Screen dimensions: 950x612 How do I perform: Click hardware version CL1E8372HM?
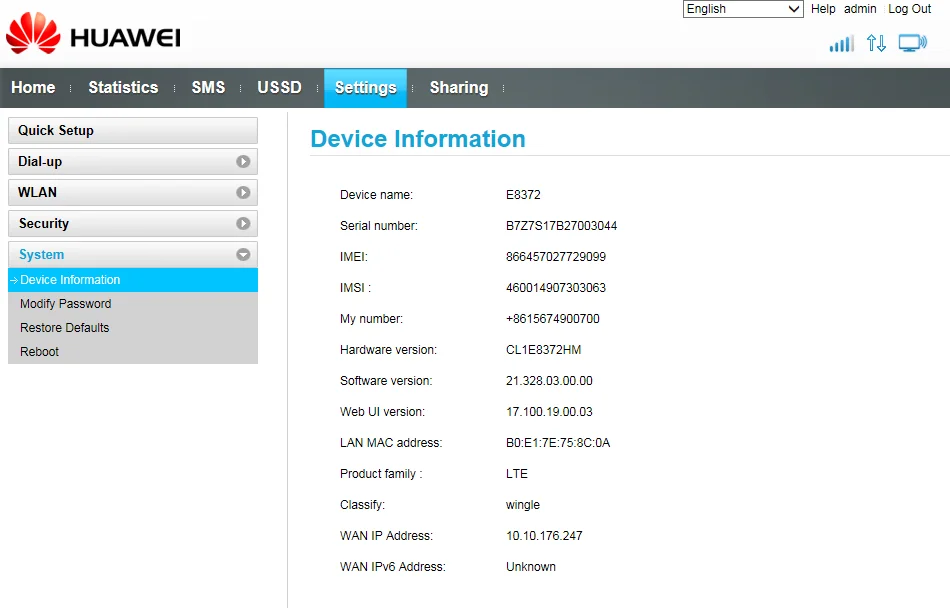543,350
